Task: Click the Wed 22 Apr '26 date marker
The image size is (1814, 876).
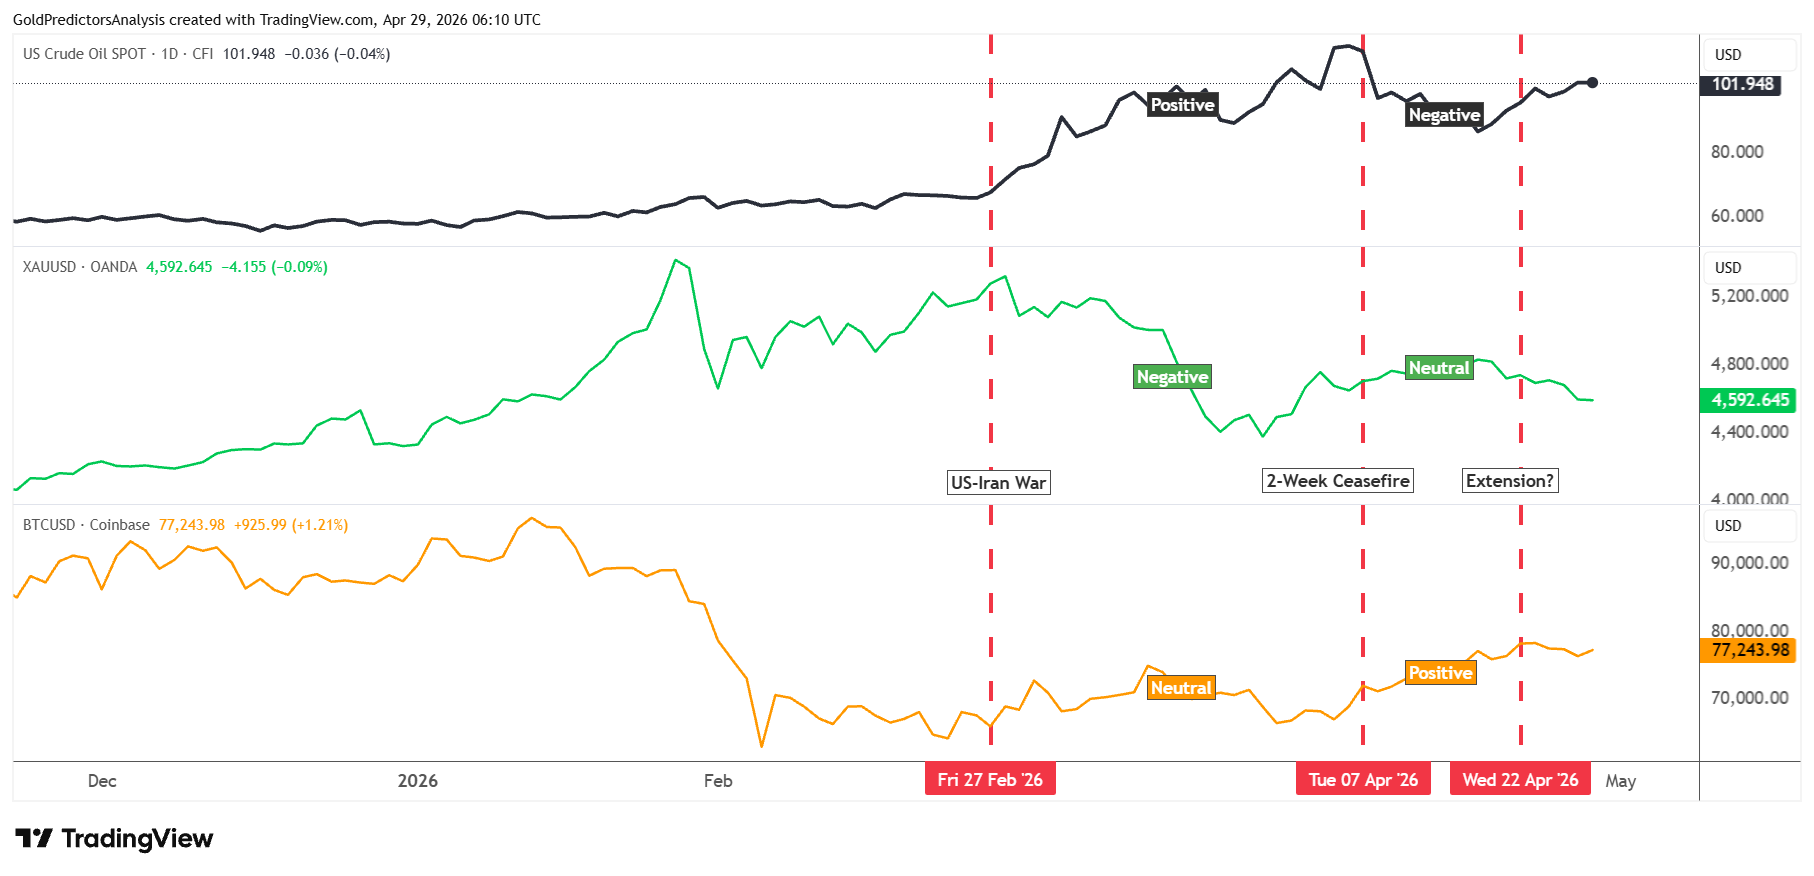Action: tap(1520, 780)
